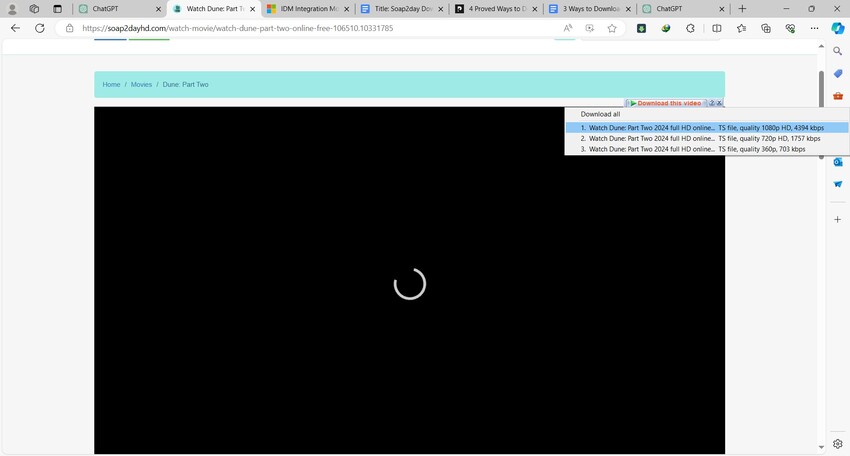
Task: Open the Read aloud feature
Action: 568,28
